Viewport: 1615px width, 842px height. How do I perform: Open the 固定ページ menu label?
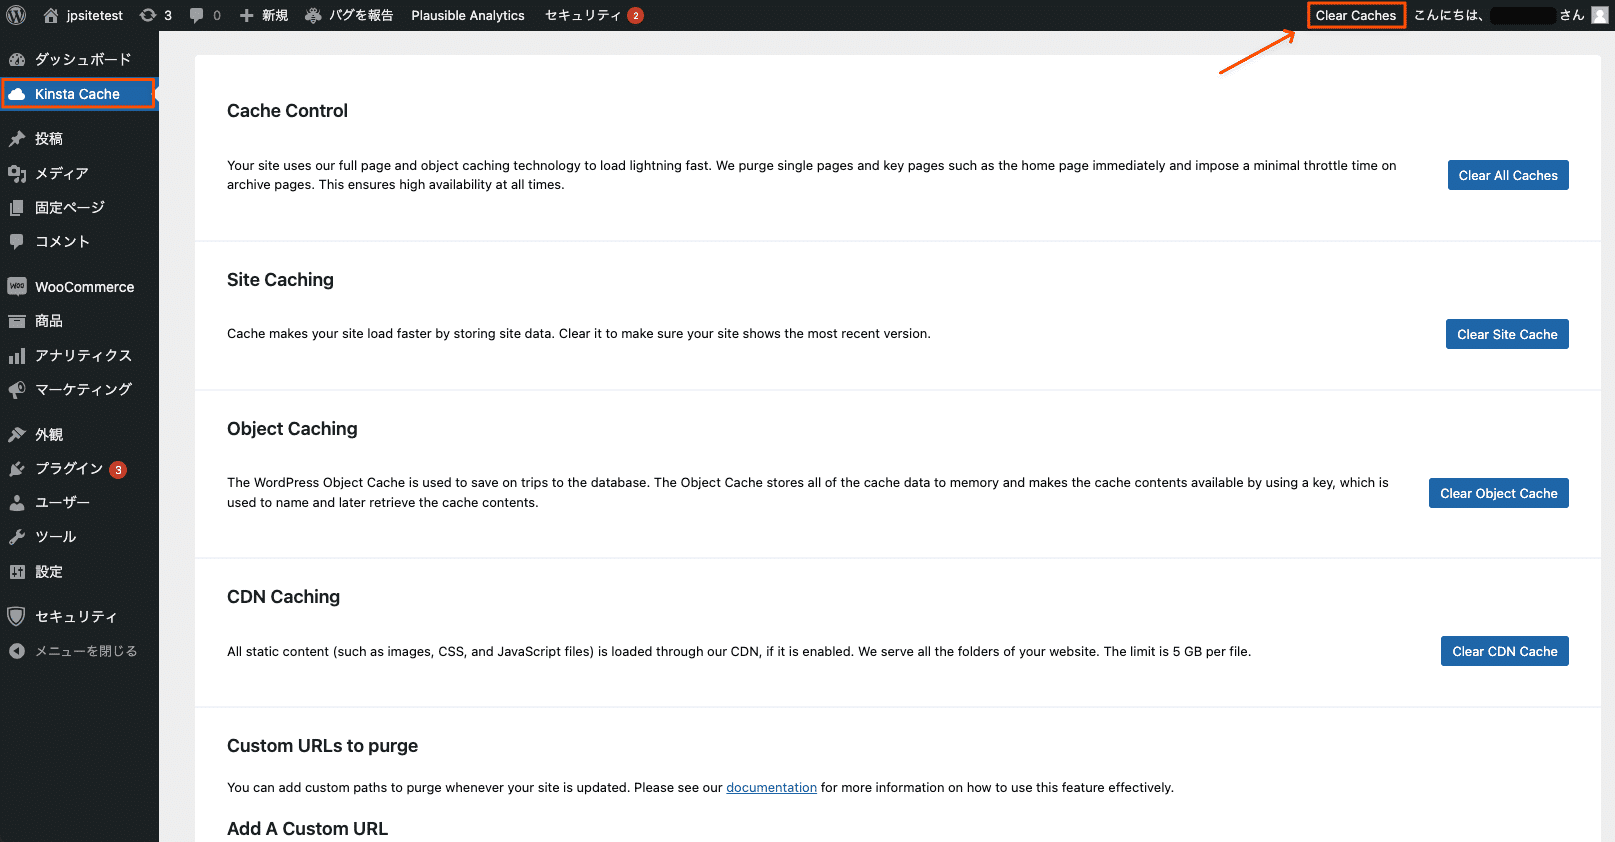70,207
